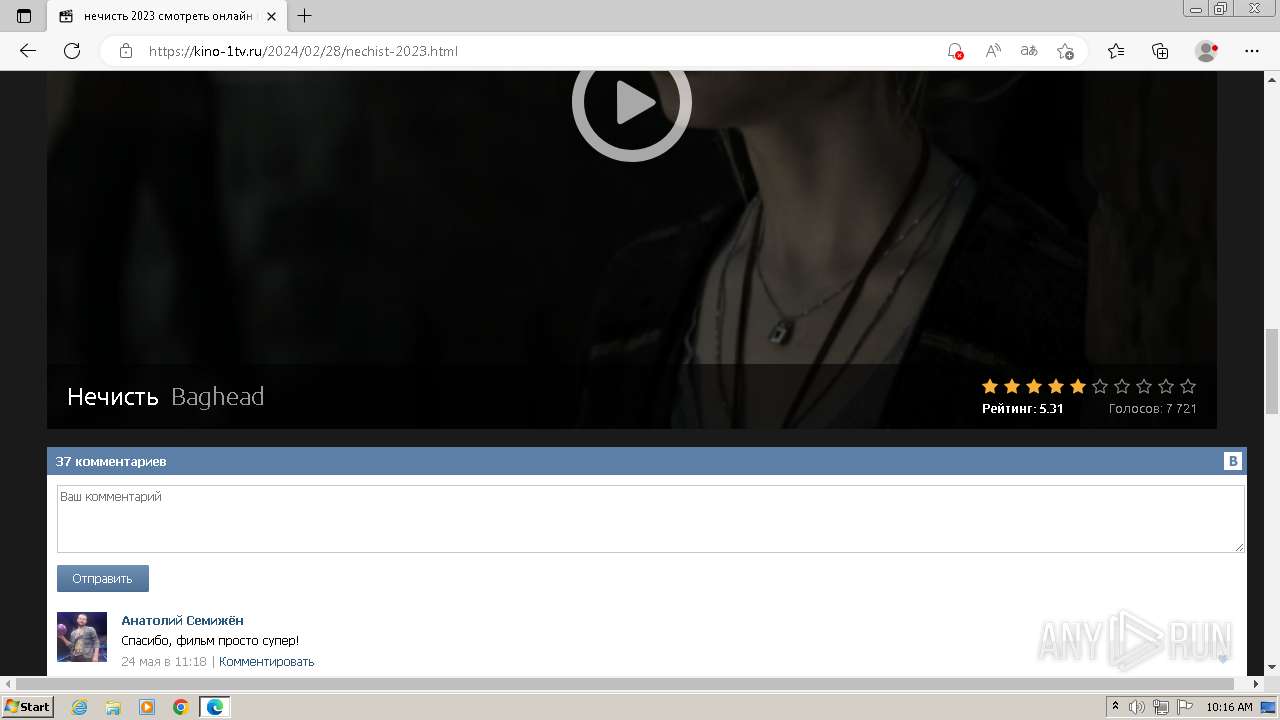Image resolution: width=1280 pixels, height=720 pixels.
Task: Open File Explorer from taskbar
Action: coord(113,707)
